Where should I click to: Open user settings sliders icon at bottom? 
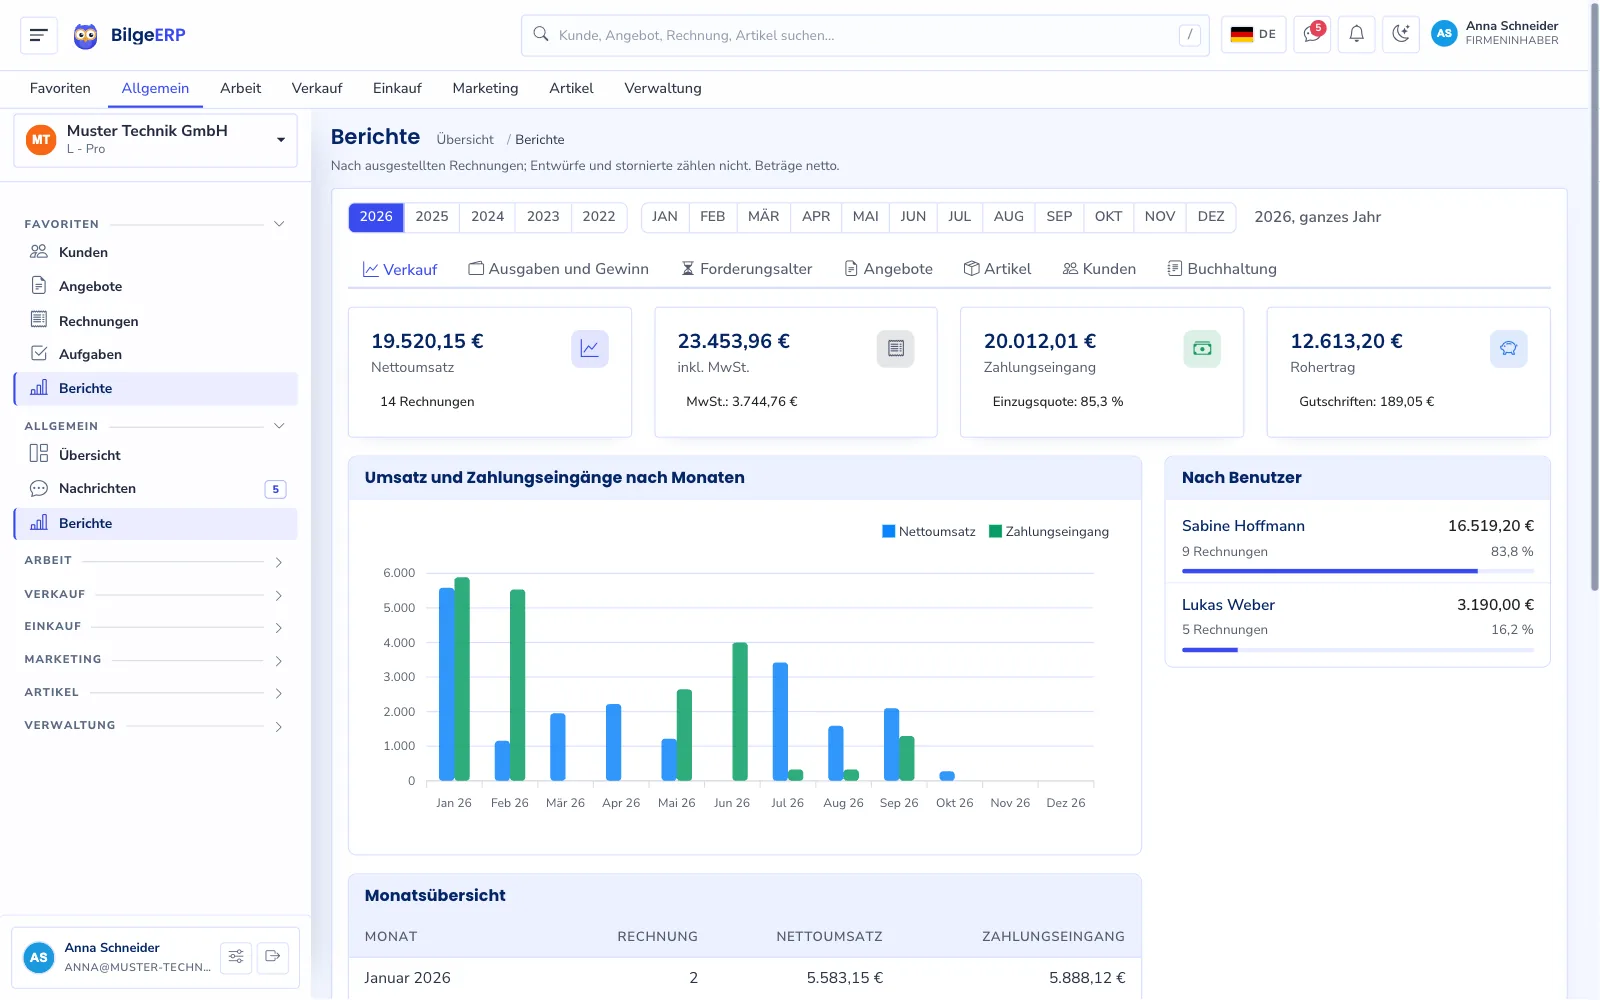tap(236, 957)
